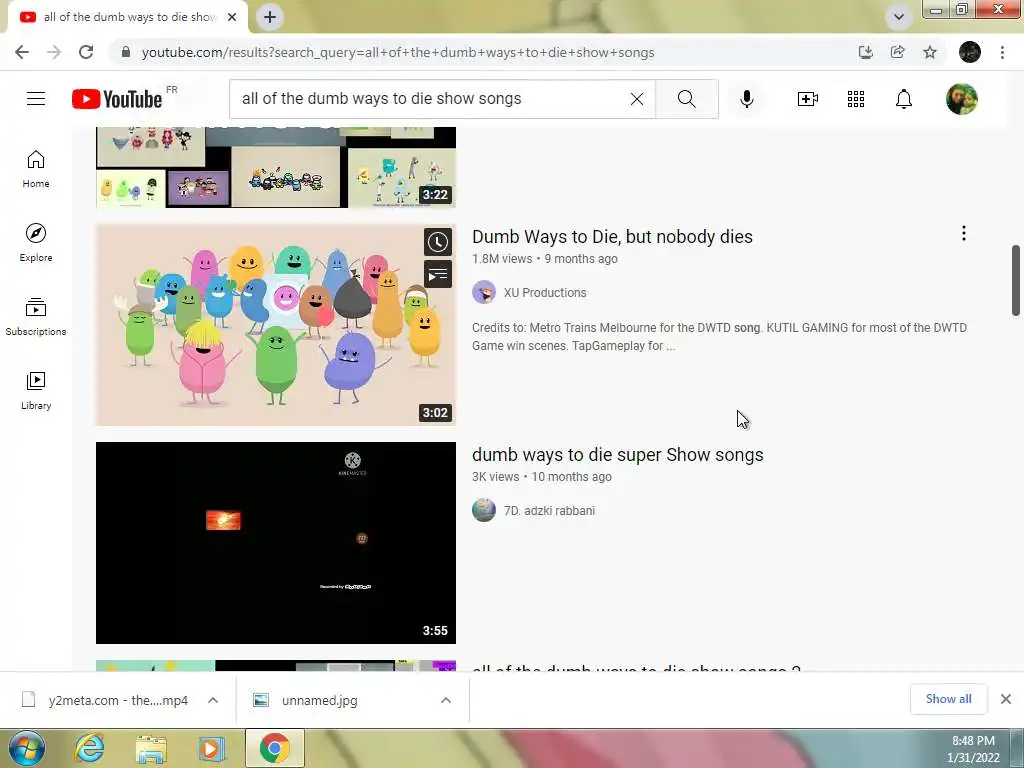1024x768 pixels.
Task: Click the magnifier search button
Action: pos(686,99)
